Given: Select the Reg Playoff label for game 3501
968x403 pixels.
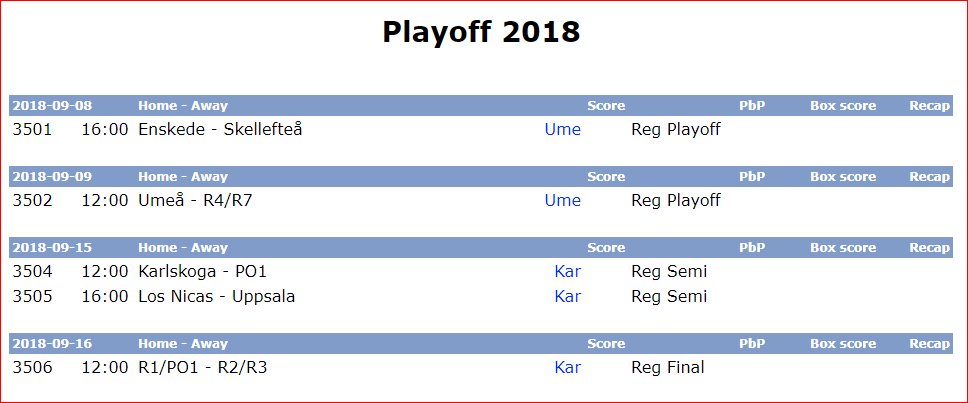Looking at the screenshot, I should coord(675,130).
